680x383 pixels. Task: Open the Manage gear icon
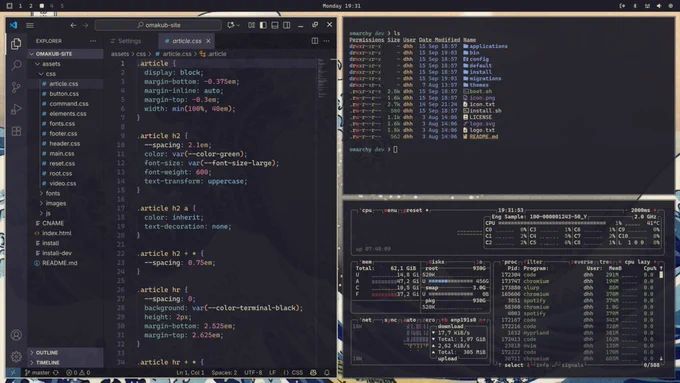[x=16, y=357]
